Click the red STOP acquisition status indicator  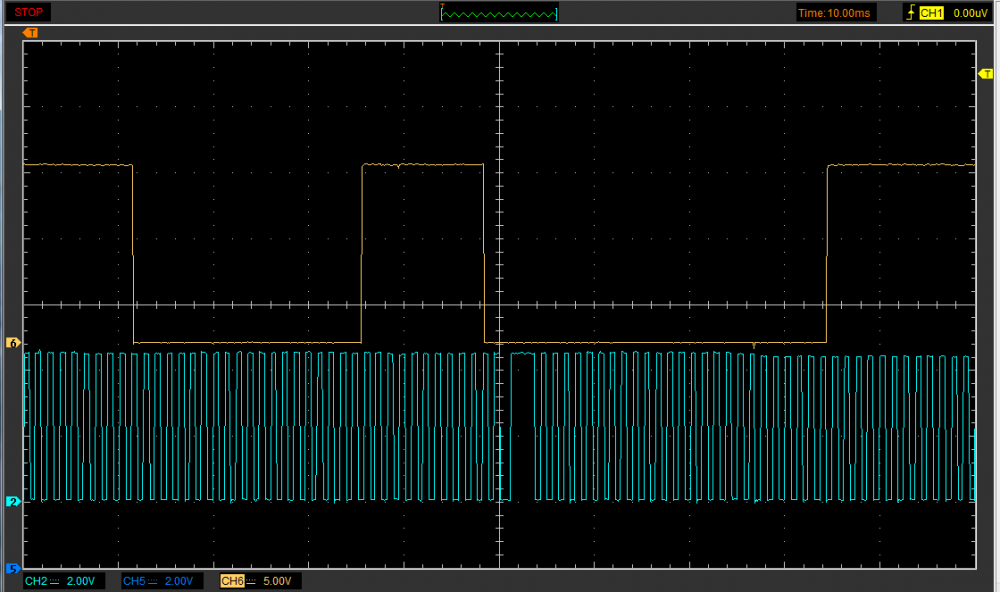point(27,13)
